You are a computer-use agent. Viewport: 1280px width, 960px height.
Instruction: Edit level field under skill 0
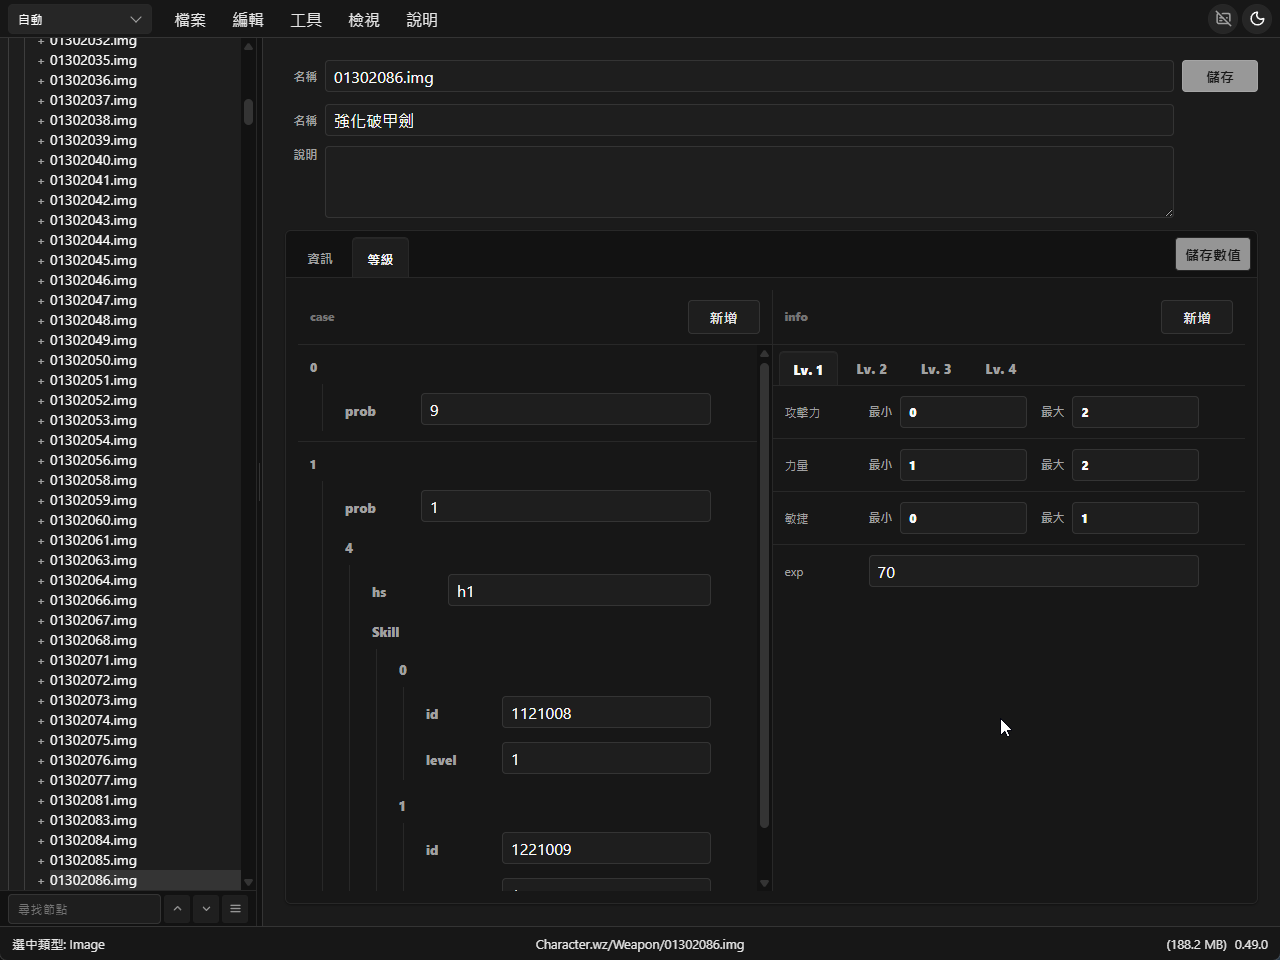[x=606, y=759]
